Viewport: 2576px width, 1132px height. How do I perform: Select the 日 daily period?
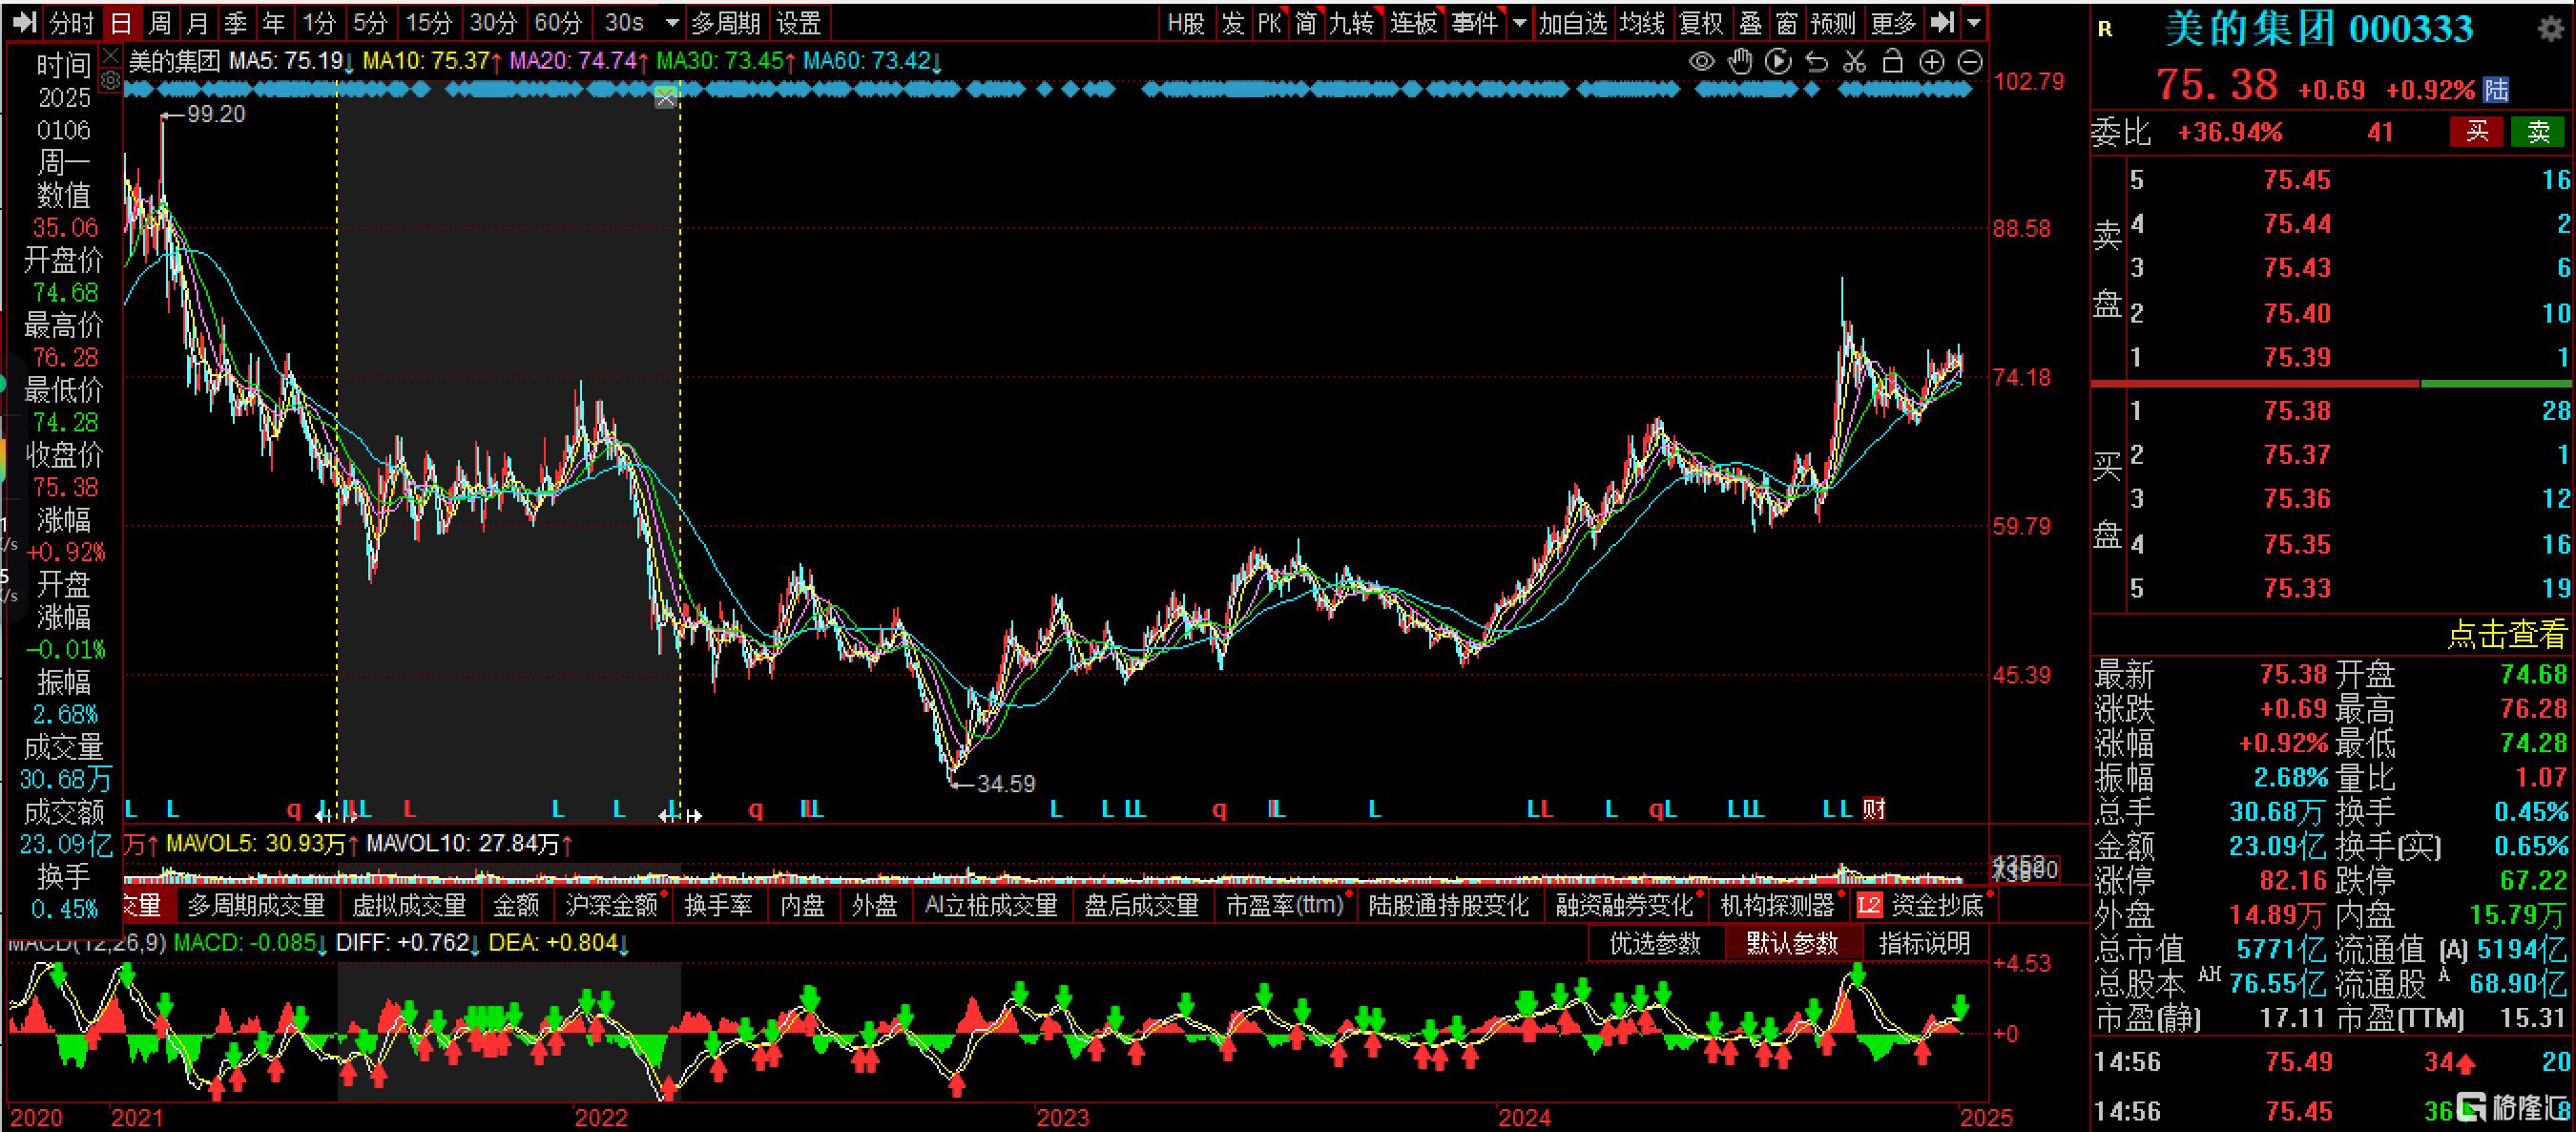point(121,22)
